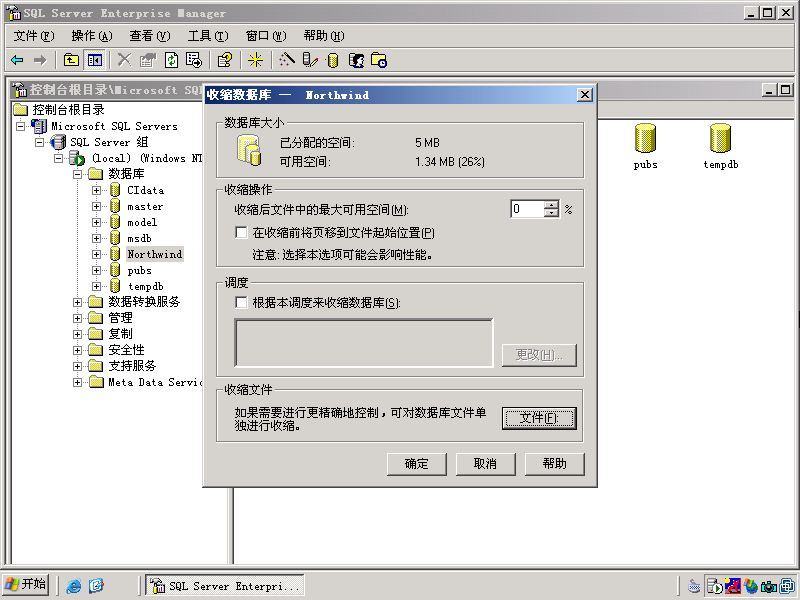
Task: Click the Export List toolbar icon
Action: click(194, 60)
